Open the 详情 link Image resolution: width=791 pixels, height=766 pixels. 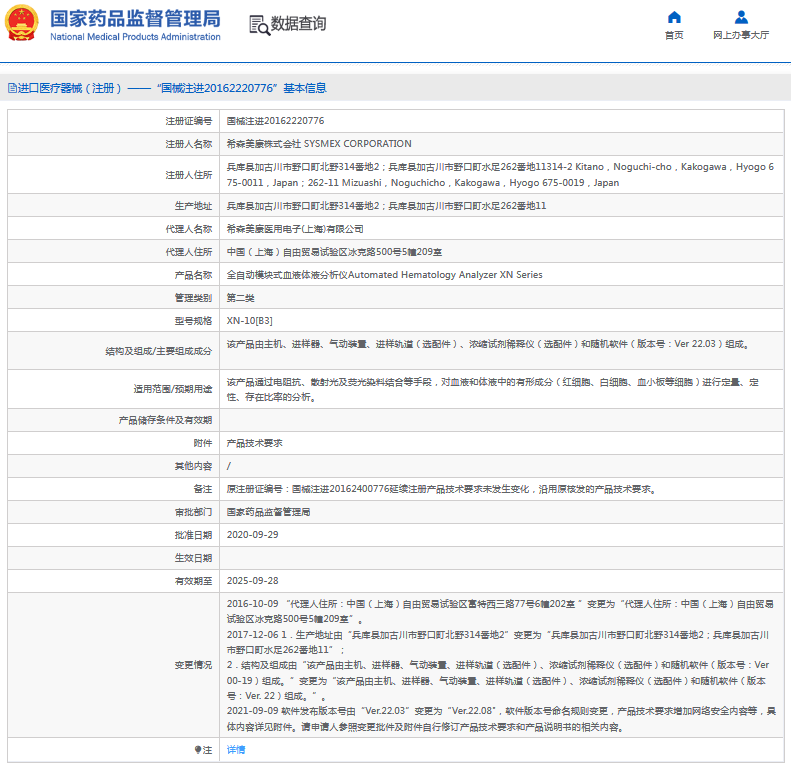[236, 750]
